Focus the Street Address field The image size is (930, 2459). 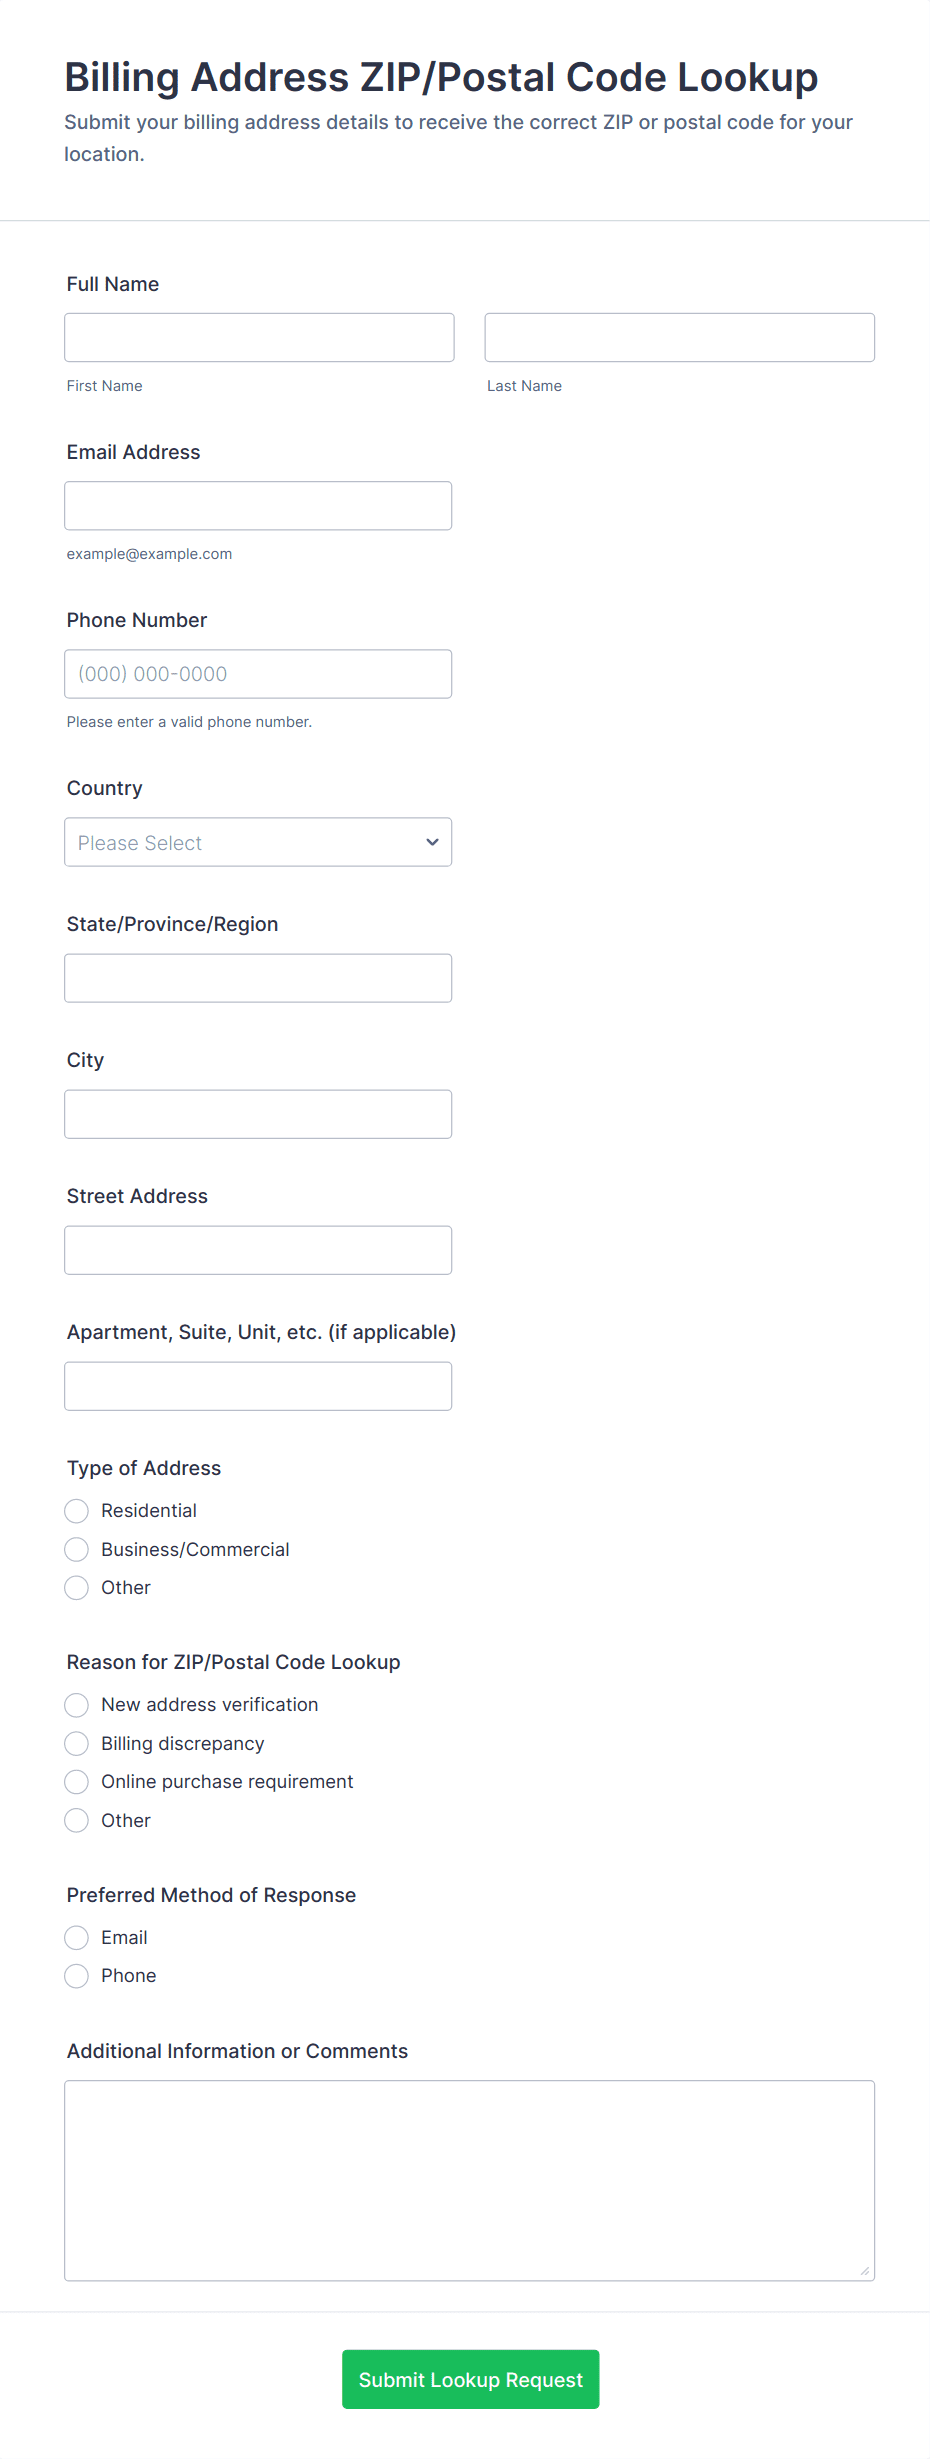click(258, 1249)
